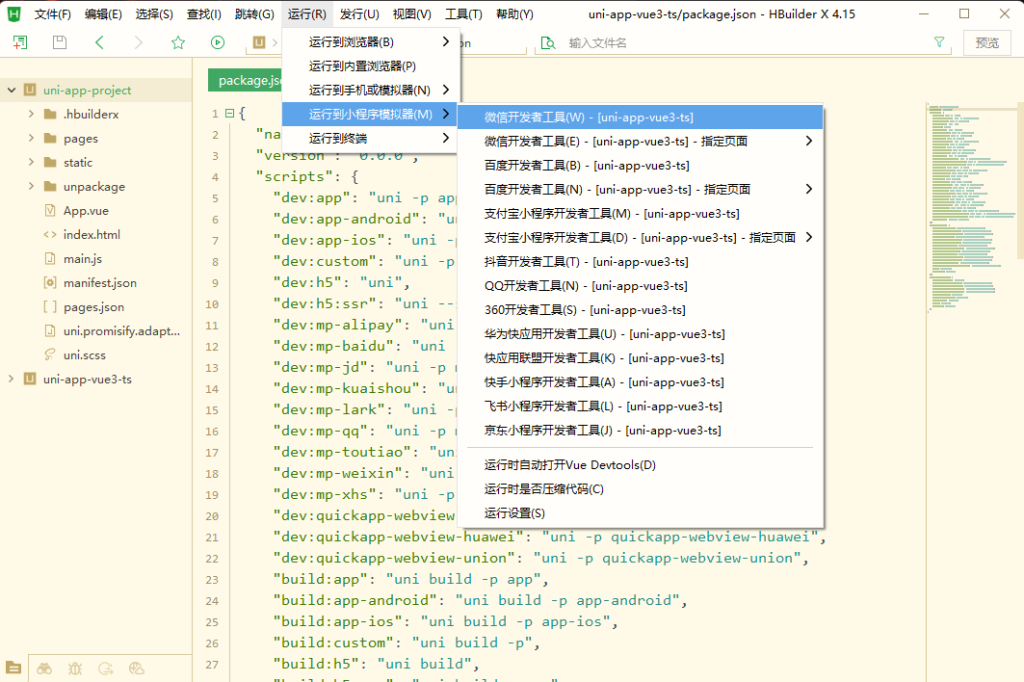Click the 预览 preview button
The width and height of the screenshot is (1024, 682).
click(986, 42)
